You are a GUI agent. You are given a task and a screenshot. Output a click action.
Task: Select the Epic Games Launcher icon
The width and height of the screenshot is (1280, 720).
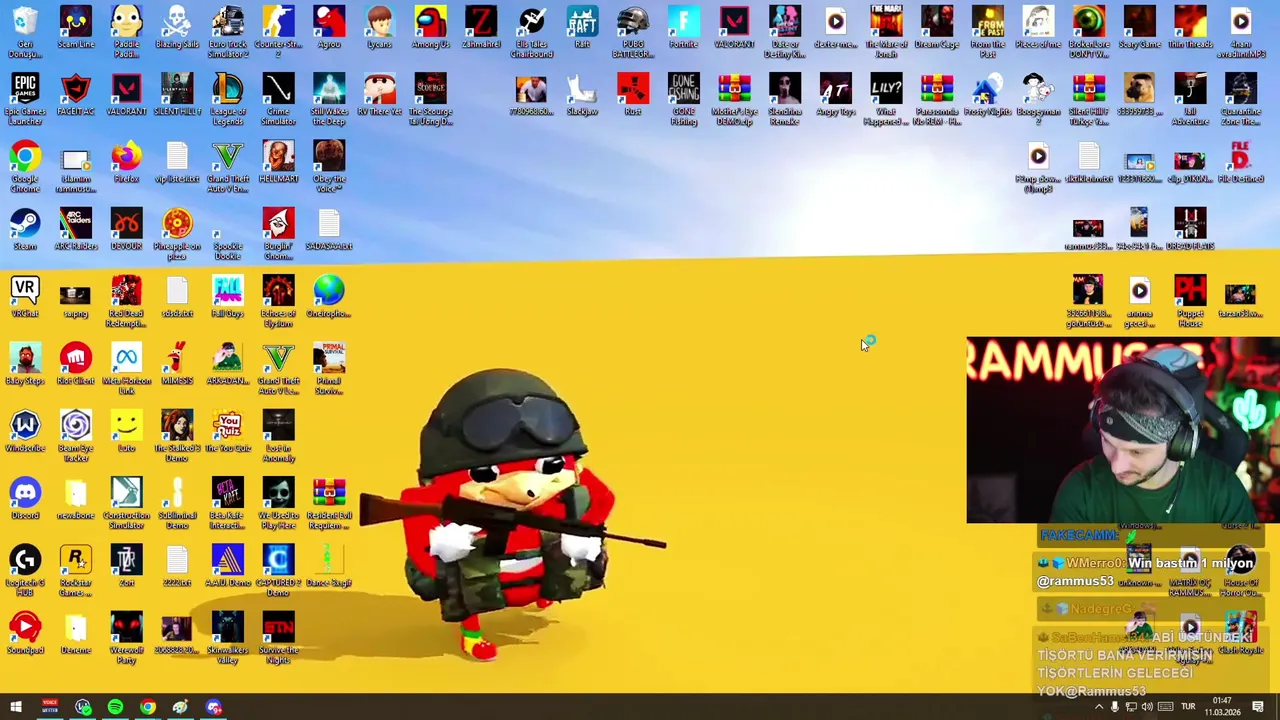pyautogui.click(x=25, y=98)
